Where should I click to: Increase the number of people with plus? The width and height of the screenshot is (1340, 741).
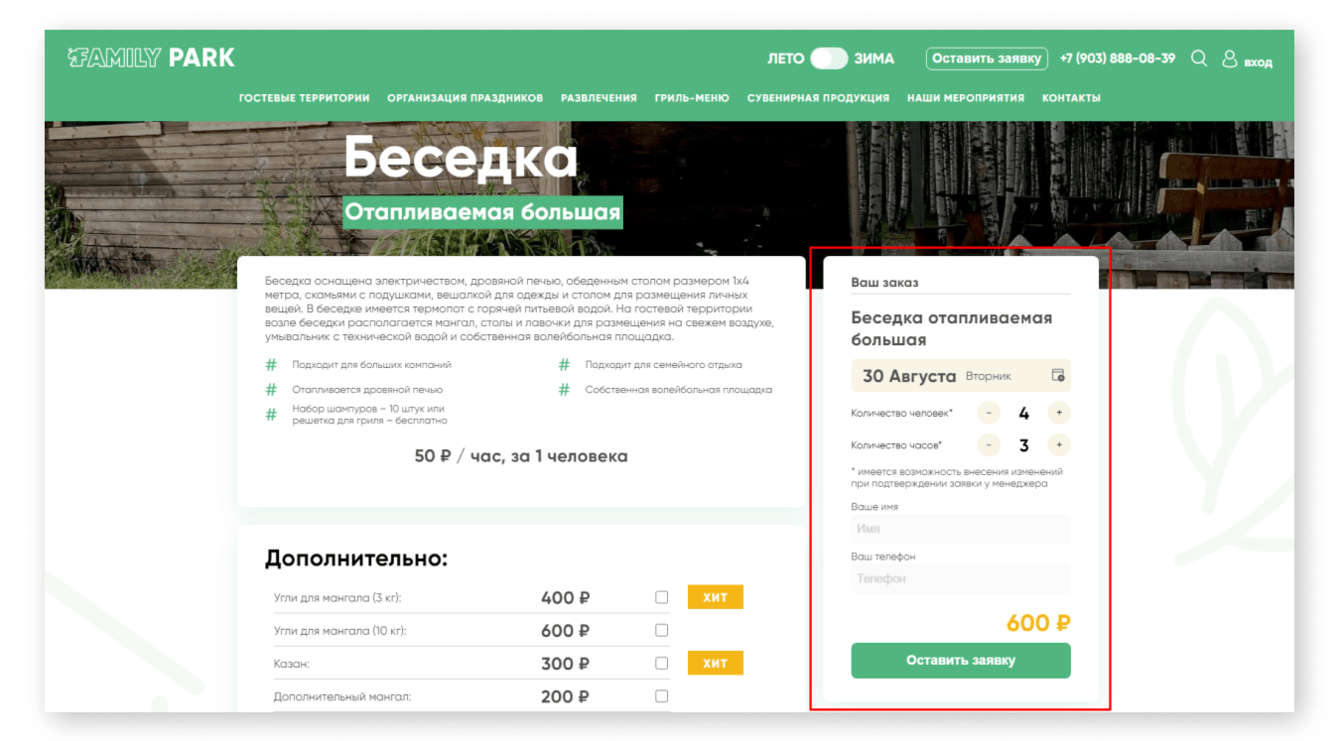tap(1059, 413)
